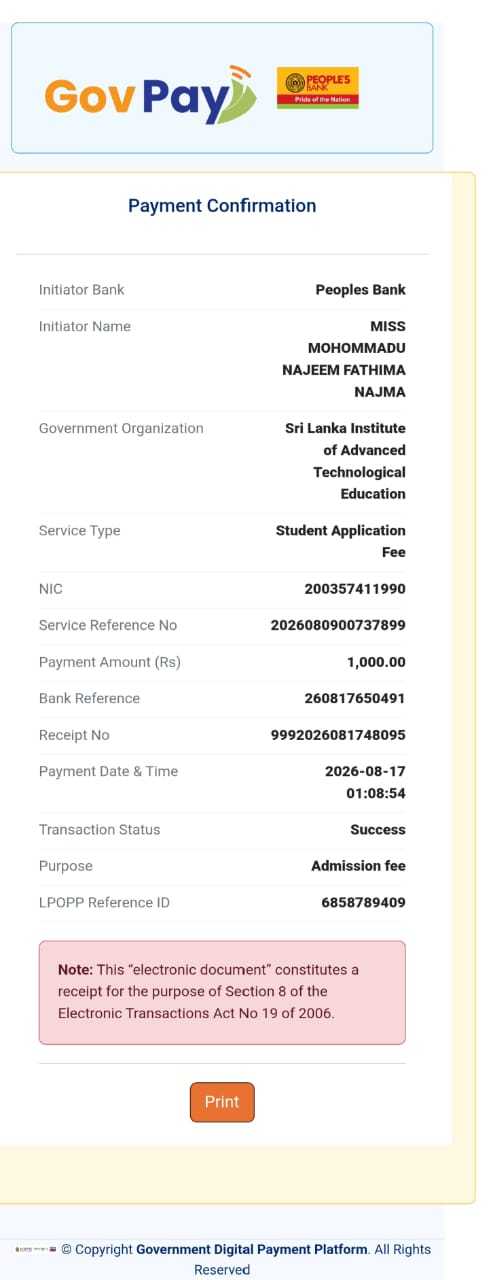Click the small footer logo icons
Screen dimensions: 489x1280
coord(36,1250)
